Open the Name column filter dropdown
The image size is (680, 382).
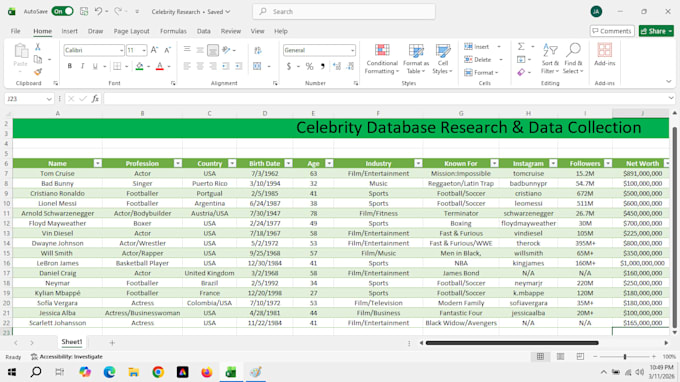click(x=98, y=163)
